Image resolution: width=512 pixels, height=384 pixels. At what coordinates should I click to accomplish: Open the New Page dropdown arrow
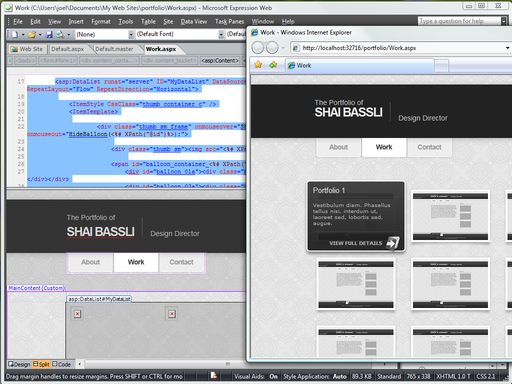[23, 35]
